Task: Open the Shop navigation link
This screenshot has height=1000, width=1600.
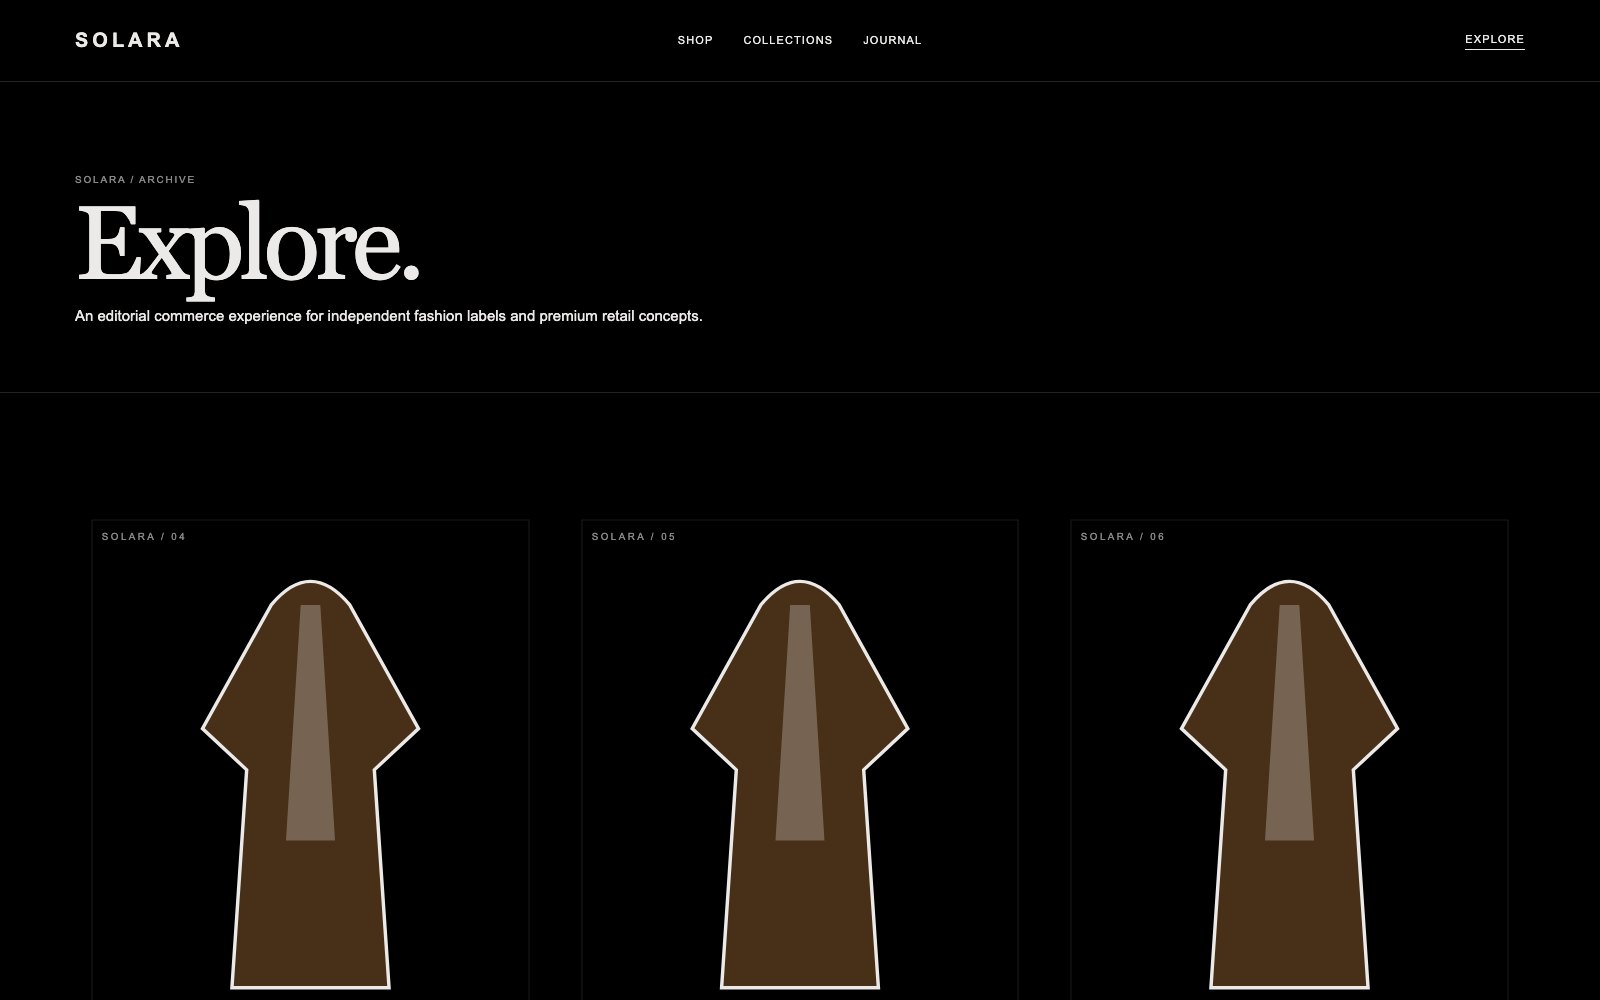Action: tap(695, 40)
